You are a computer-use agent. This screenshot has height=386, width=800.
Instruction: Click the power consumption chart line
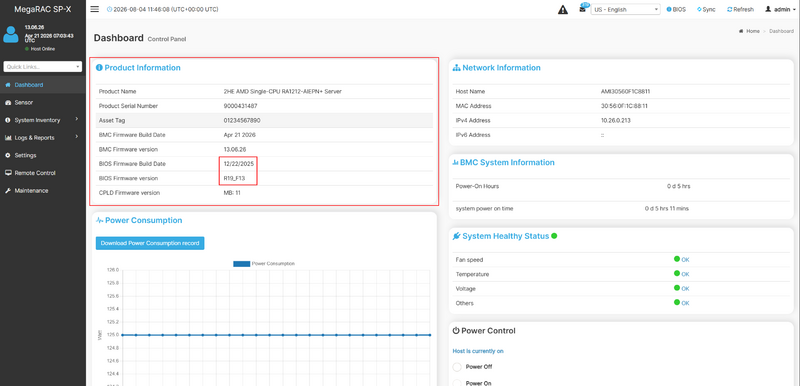pos(276,335)
